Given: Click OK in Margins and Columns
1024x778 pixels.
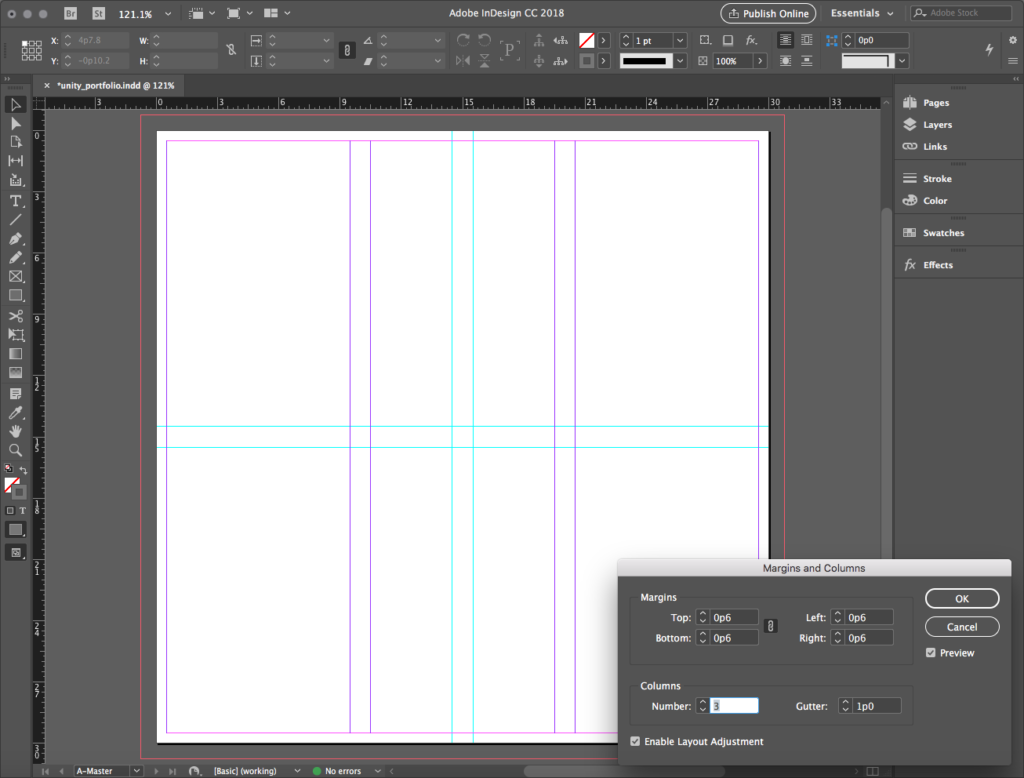Looking at the screenshot, I should [961, 598].
